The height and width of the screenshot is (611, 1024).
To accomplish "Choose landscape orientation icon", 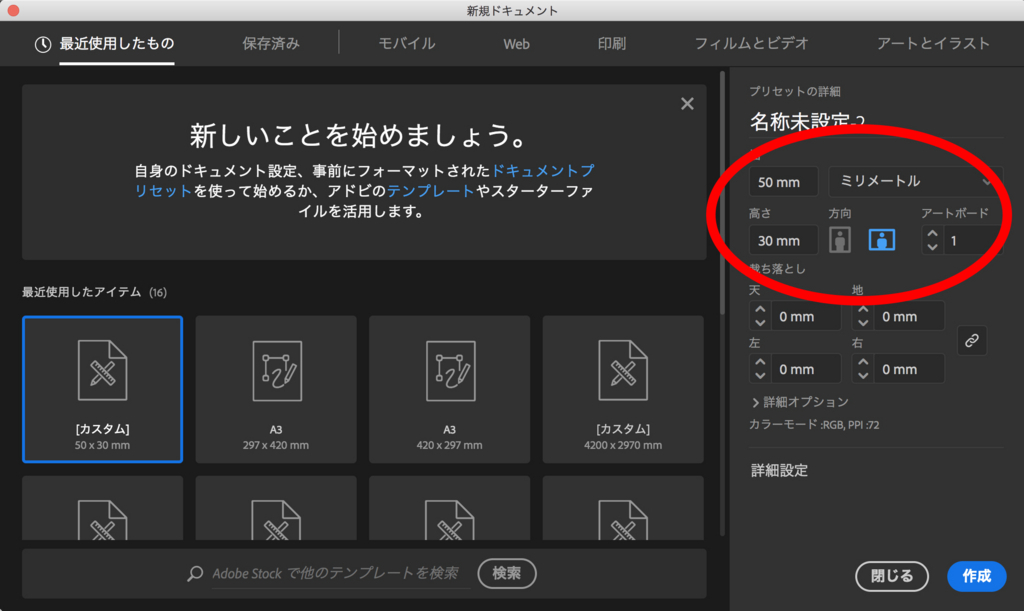I will [x=882, y=240].
